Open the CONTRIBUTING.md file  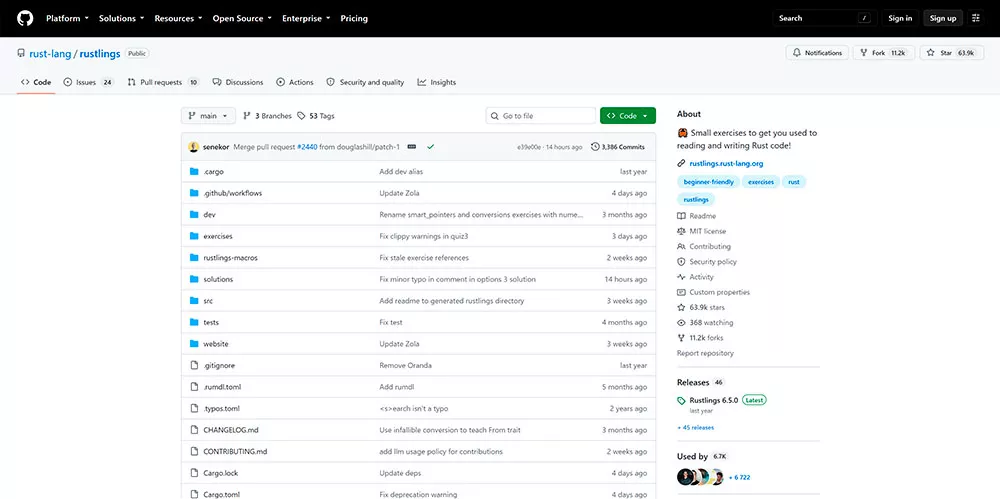(235, 452)
